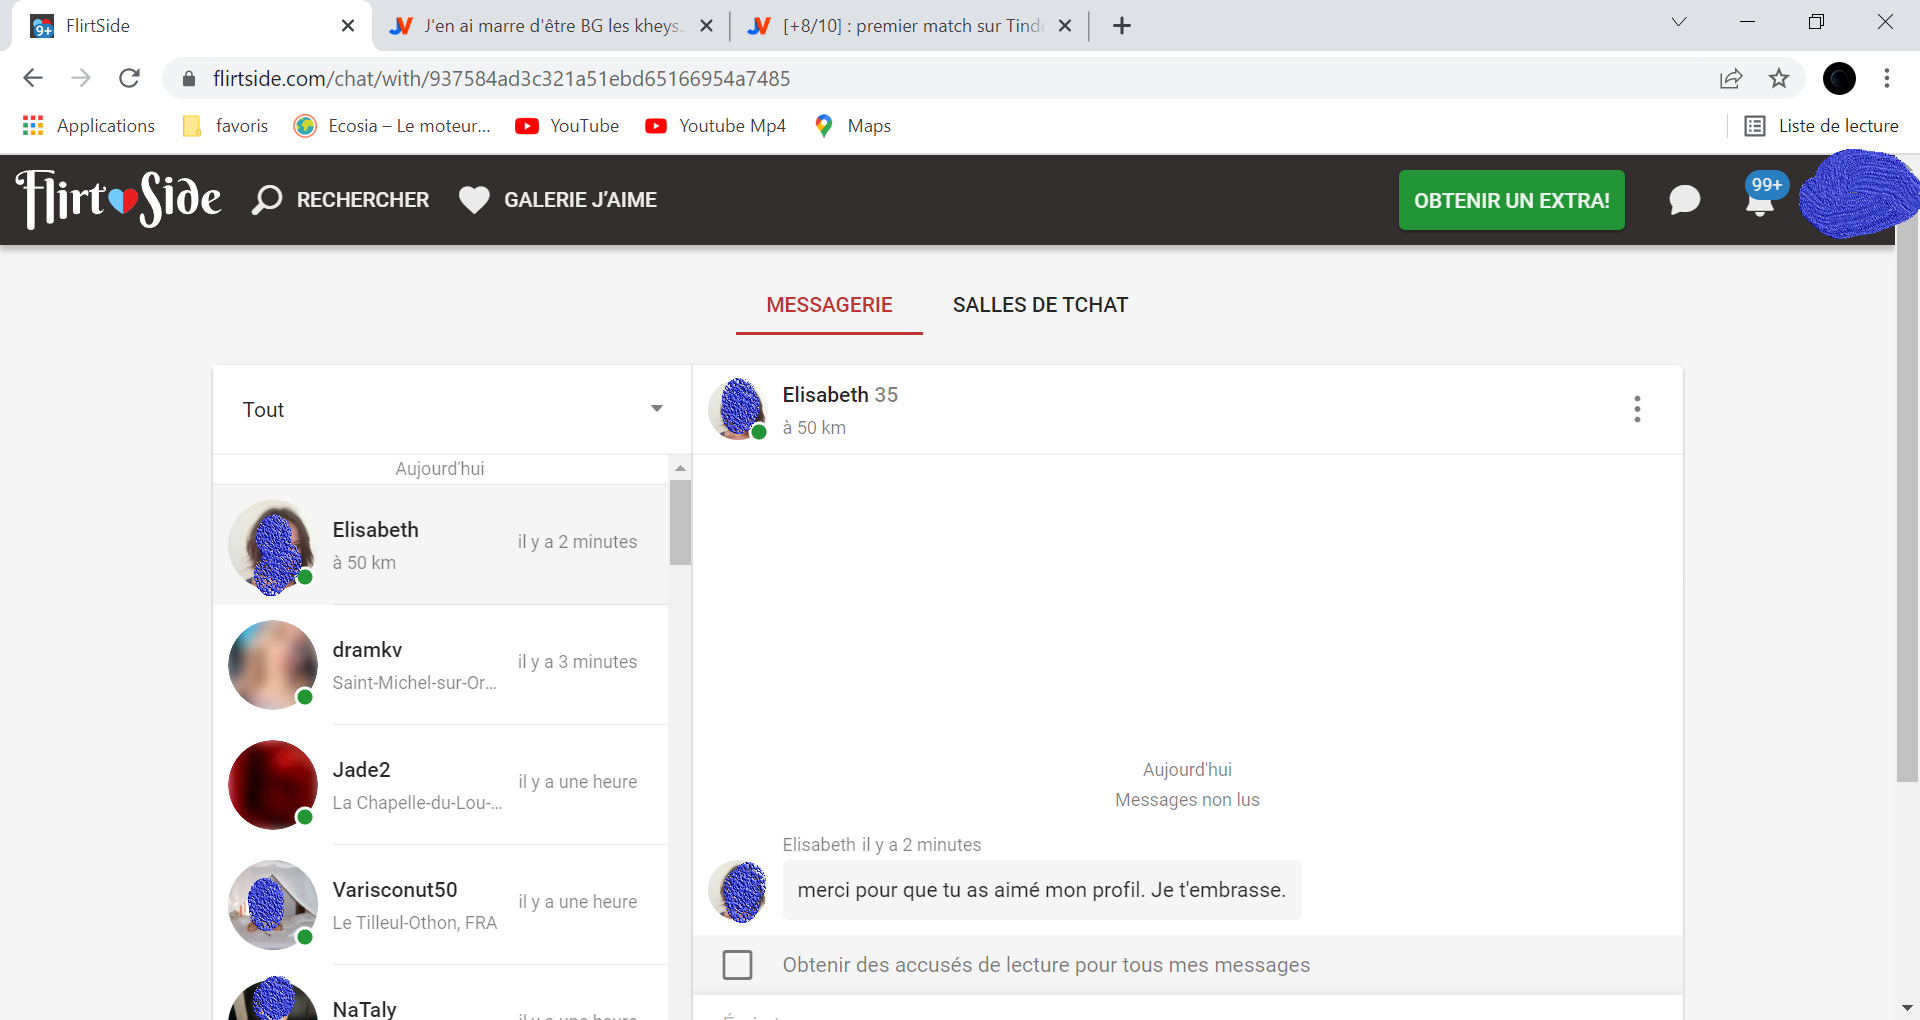Image resolution: width=1920 pixels, height=1020 pixels.
Task: Open the conversation with NaTaly
Action: pyautogui.click(x=440, y=993)
